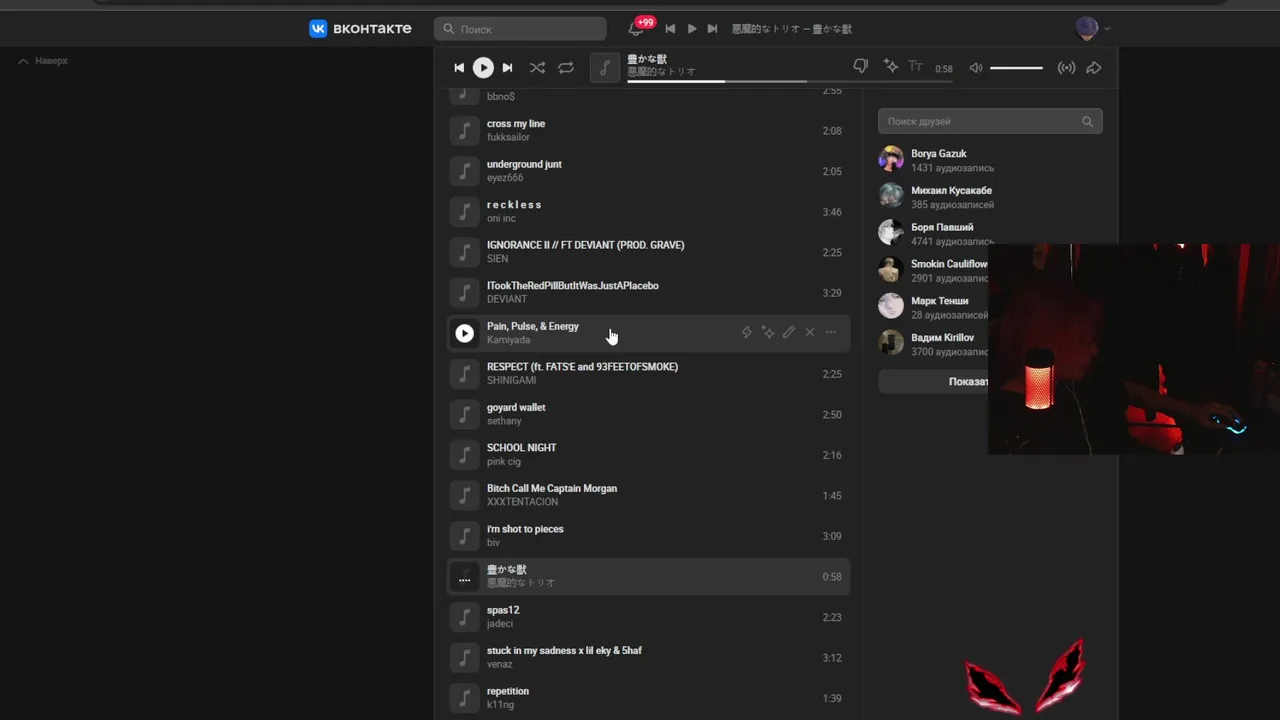Click note icon of stuck in my sadness track
The width and height of the screenshot is (1280, 720).
point(464,657)
